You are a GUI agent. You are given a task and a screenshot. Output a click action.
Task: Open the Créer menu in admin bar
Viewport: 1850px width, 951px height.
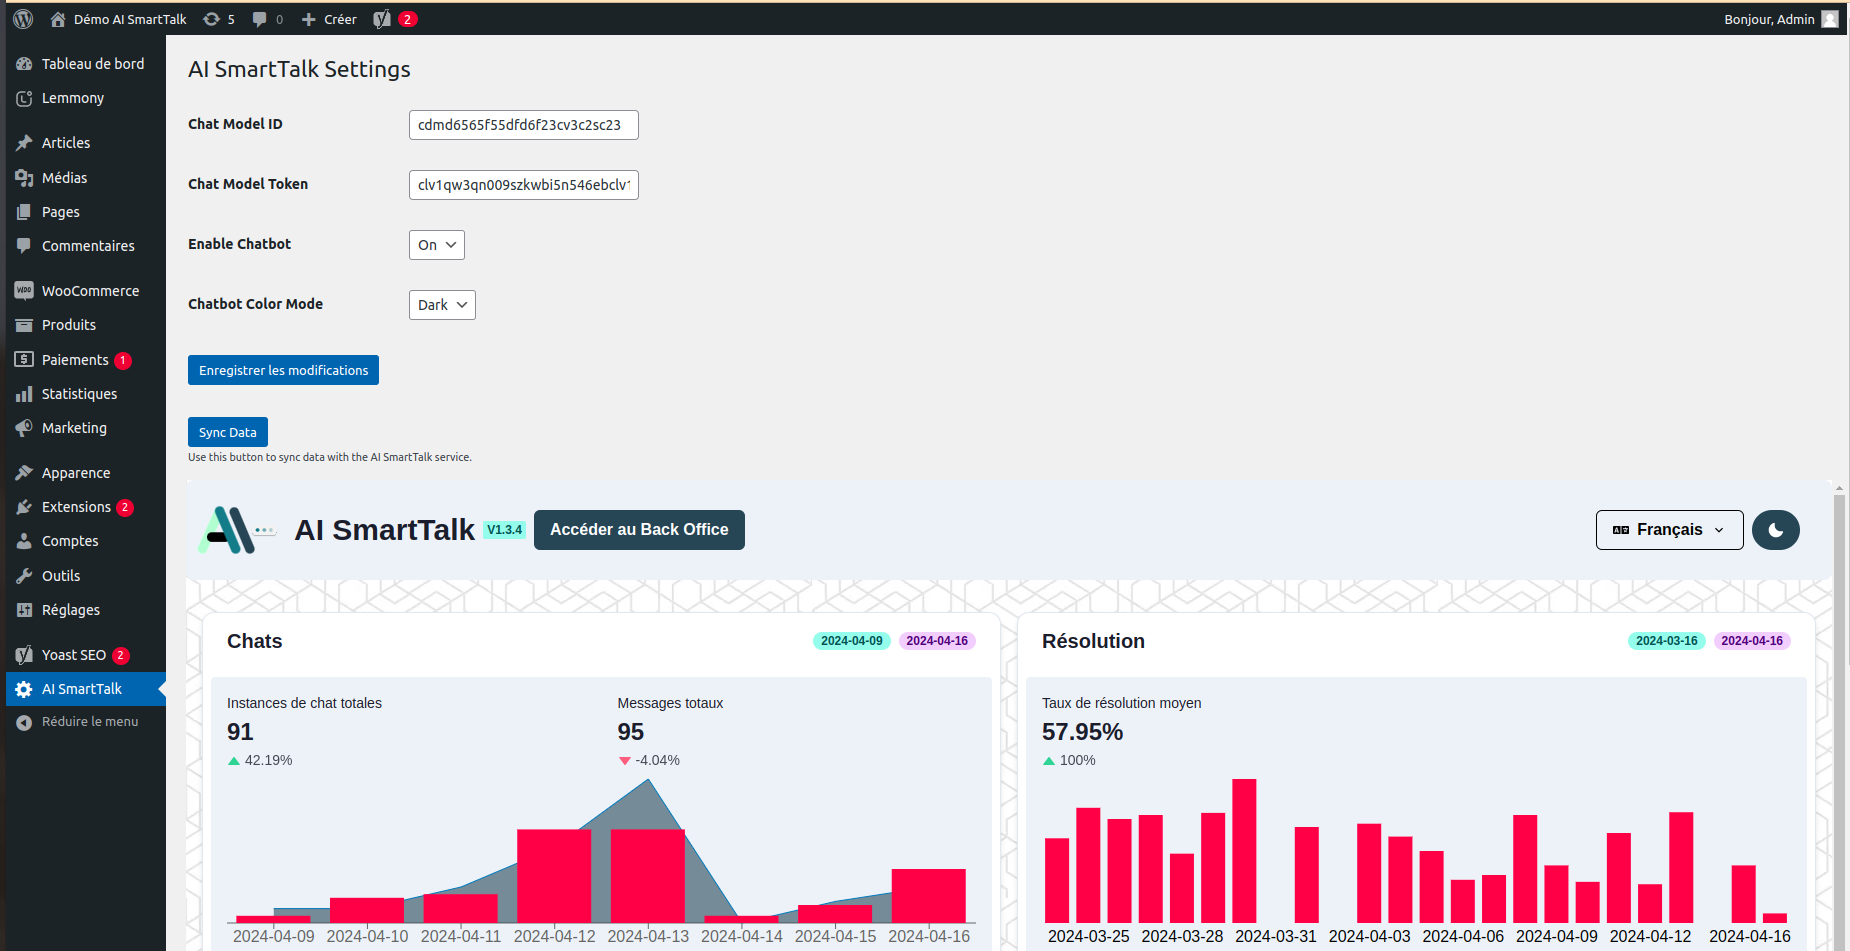[329, 19]
